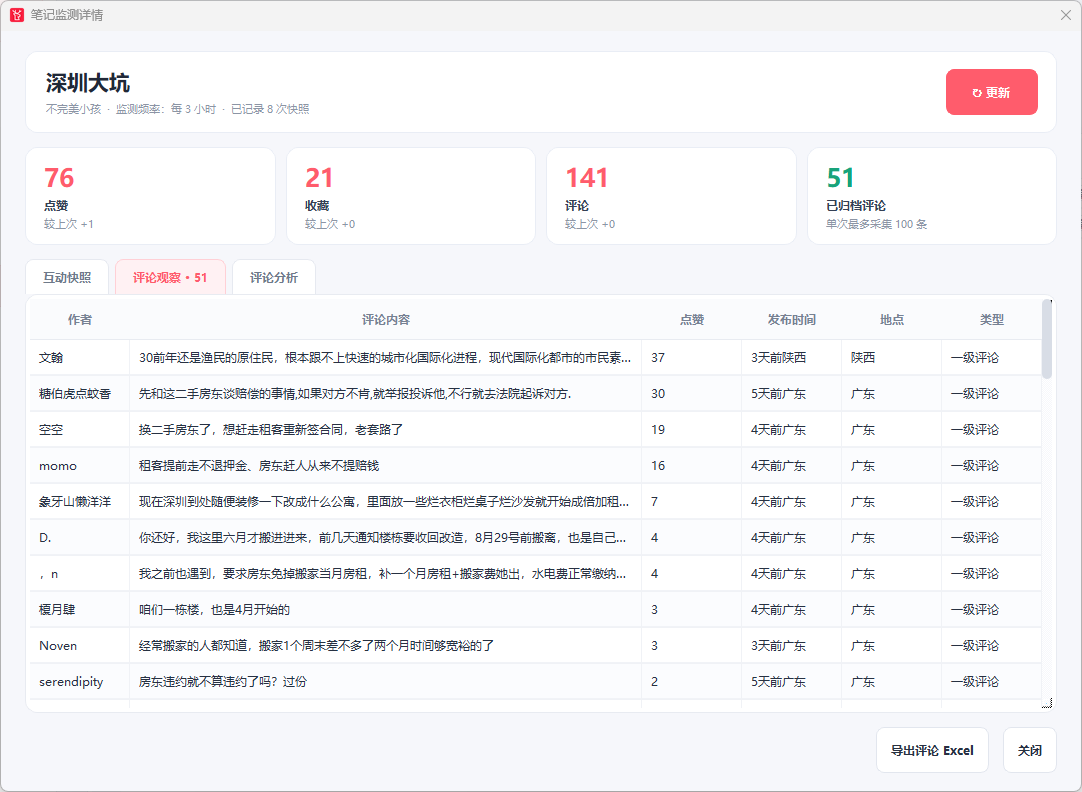Click like count 37 in 文翰 row
This screenshot has height=792, width=1082.
point(658,357)
